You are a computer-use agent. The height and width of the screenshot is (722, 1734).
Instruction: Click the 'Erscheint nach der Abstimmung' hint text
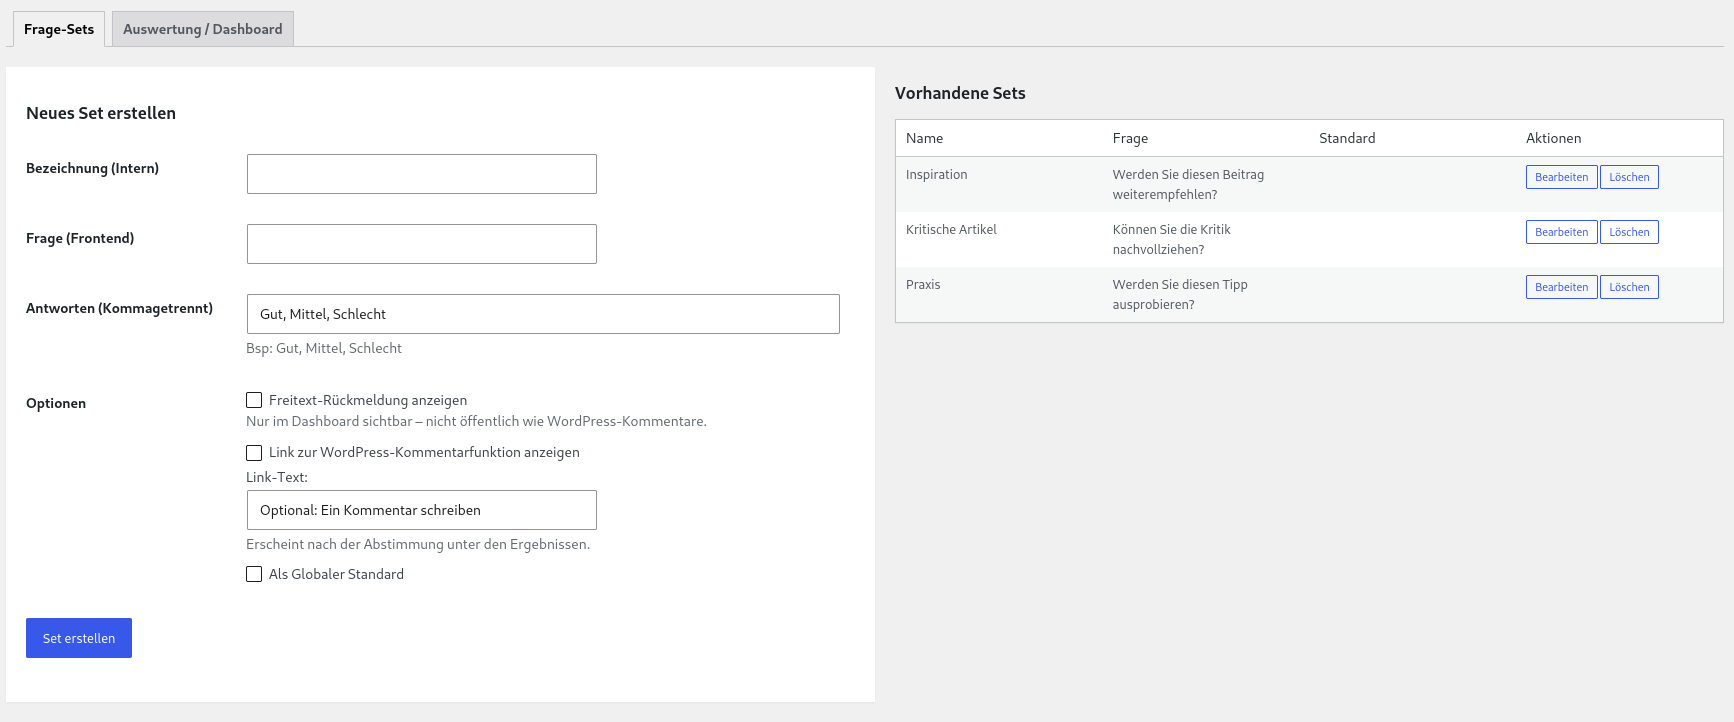click(x=418, y=545)
